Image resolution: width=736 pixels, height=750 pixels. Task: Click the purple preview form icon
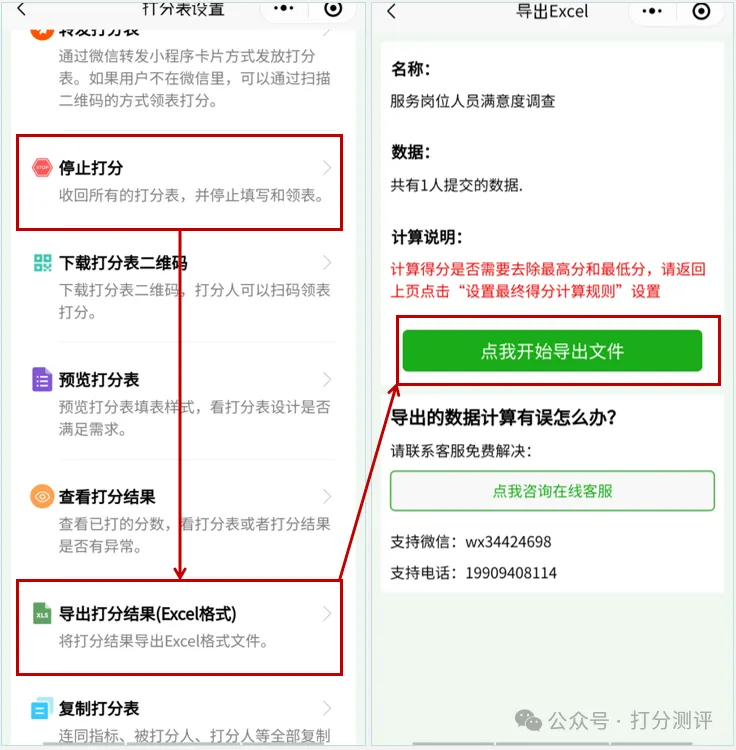[x=42, y=379]
